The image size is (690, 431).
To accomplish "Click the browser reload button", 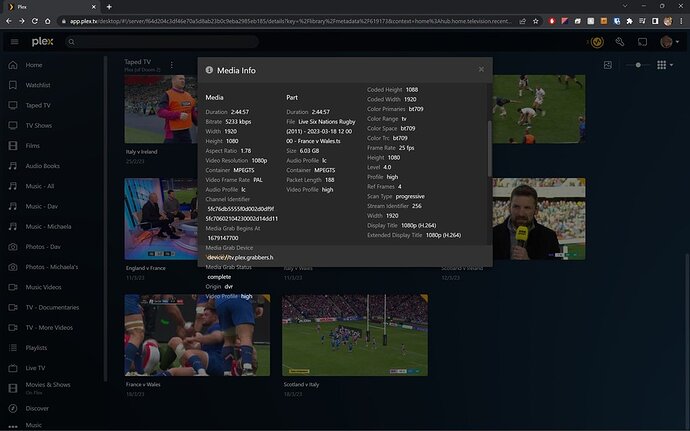I will coord(34,21).
